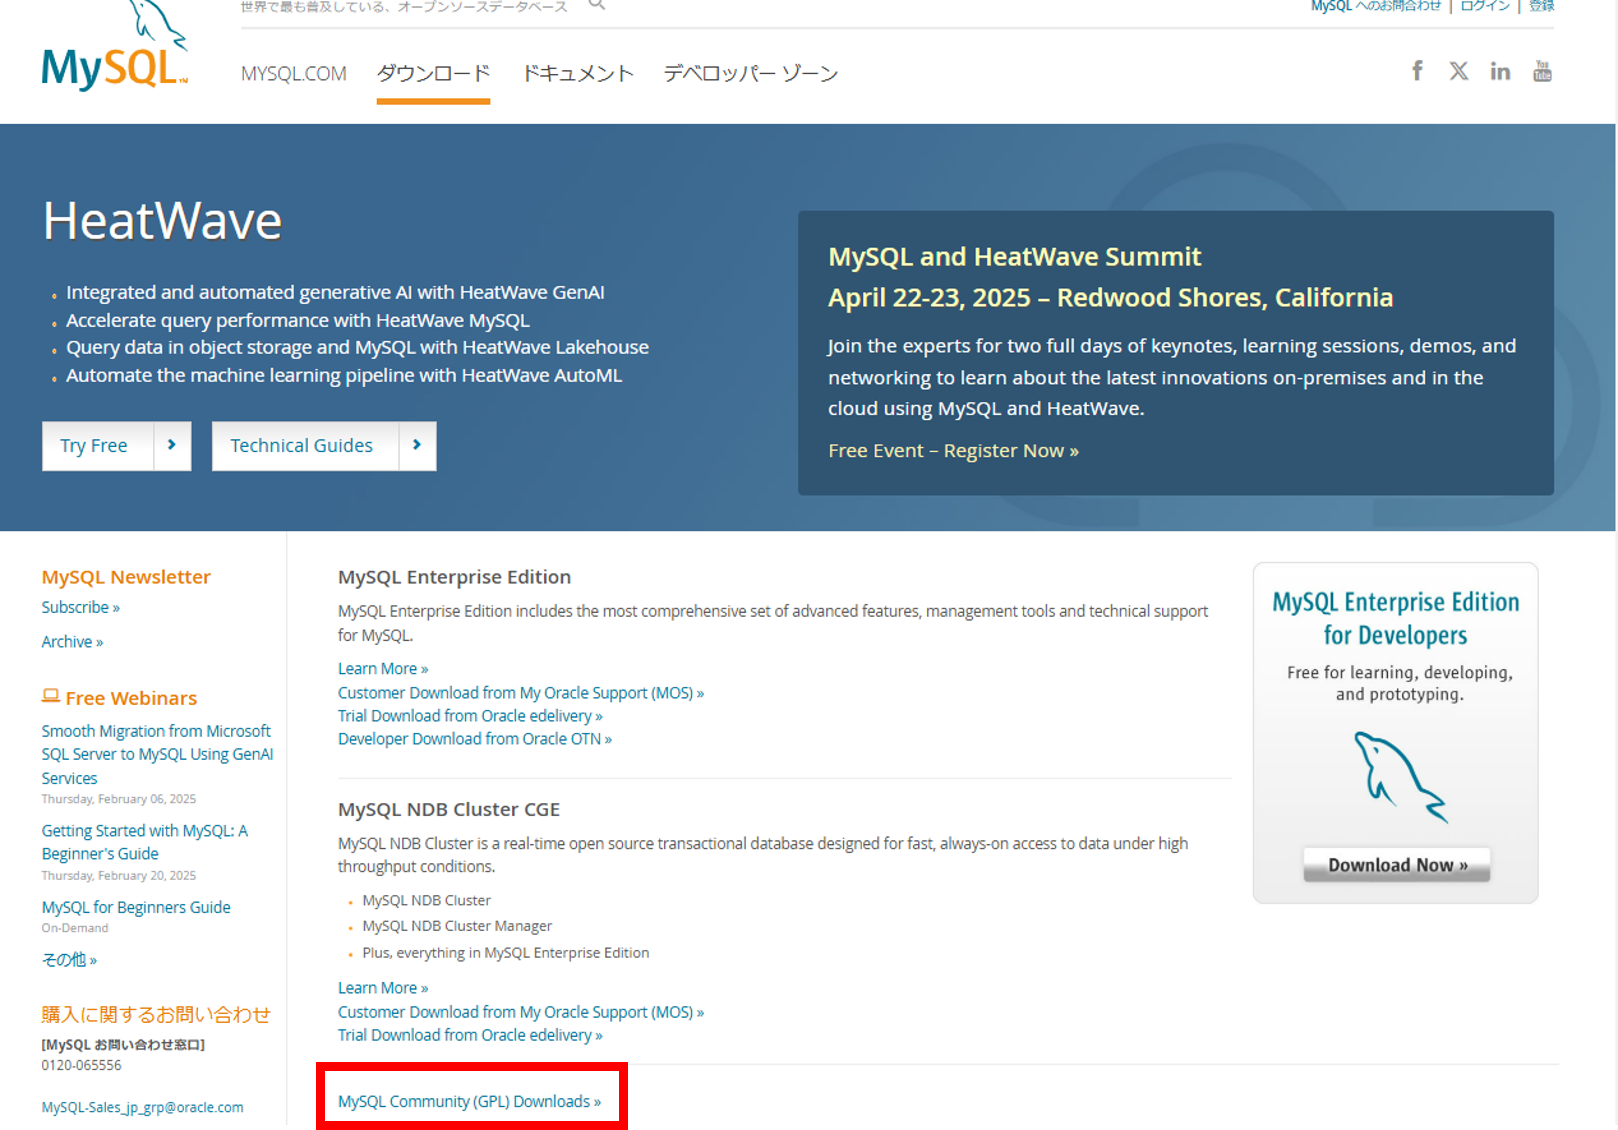
Task: Subscribe to the MySQL Newsletter
Action: [x=79, y=607]
